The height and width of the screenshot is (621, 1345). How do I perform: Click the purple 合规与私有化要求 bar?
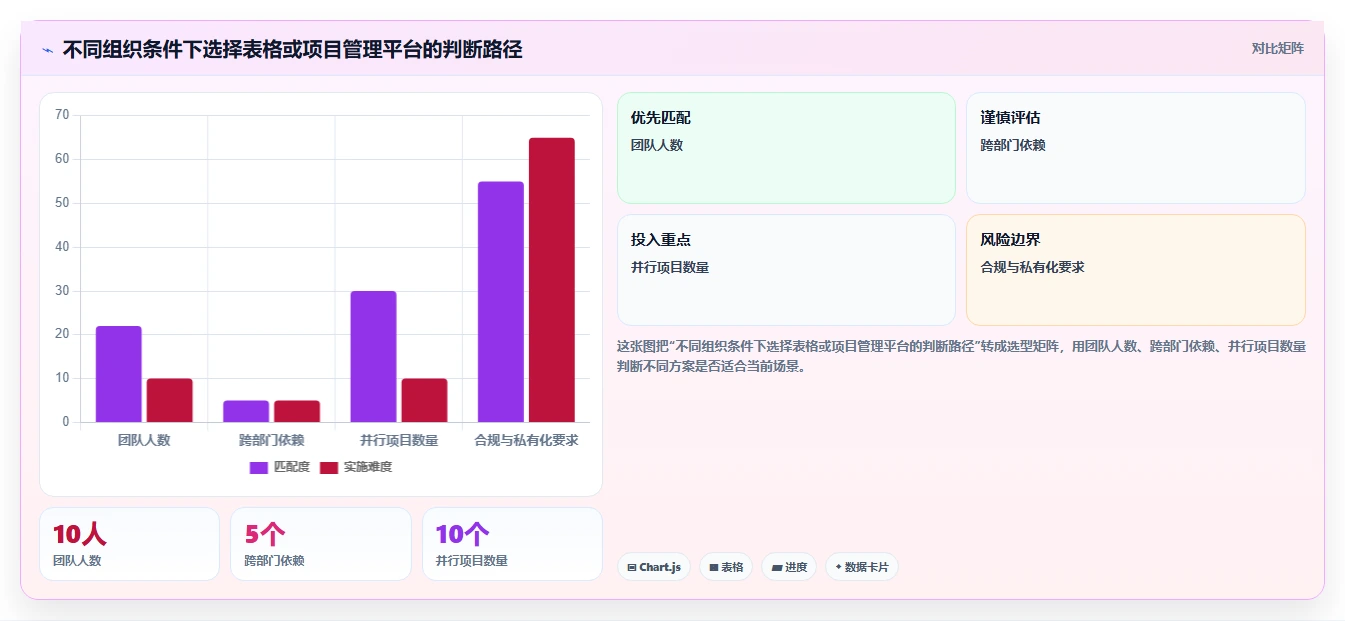point(501,302)
